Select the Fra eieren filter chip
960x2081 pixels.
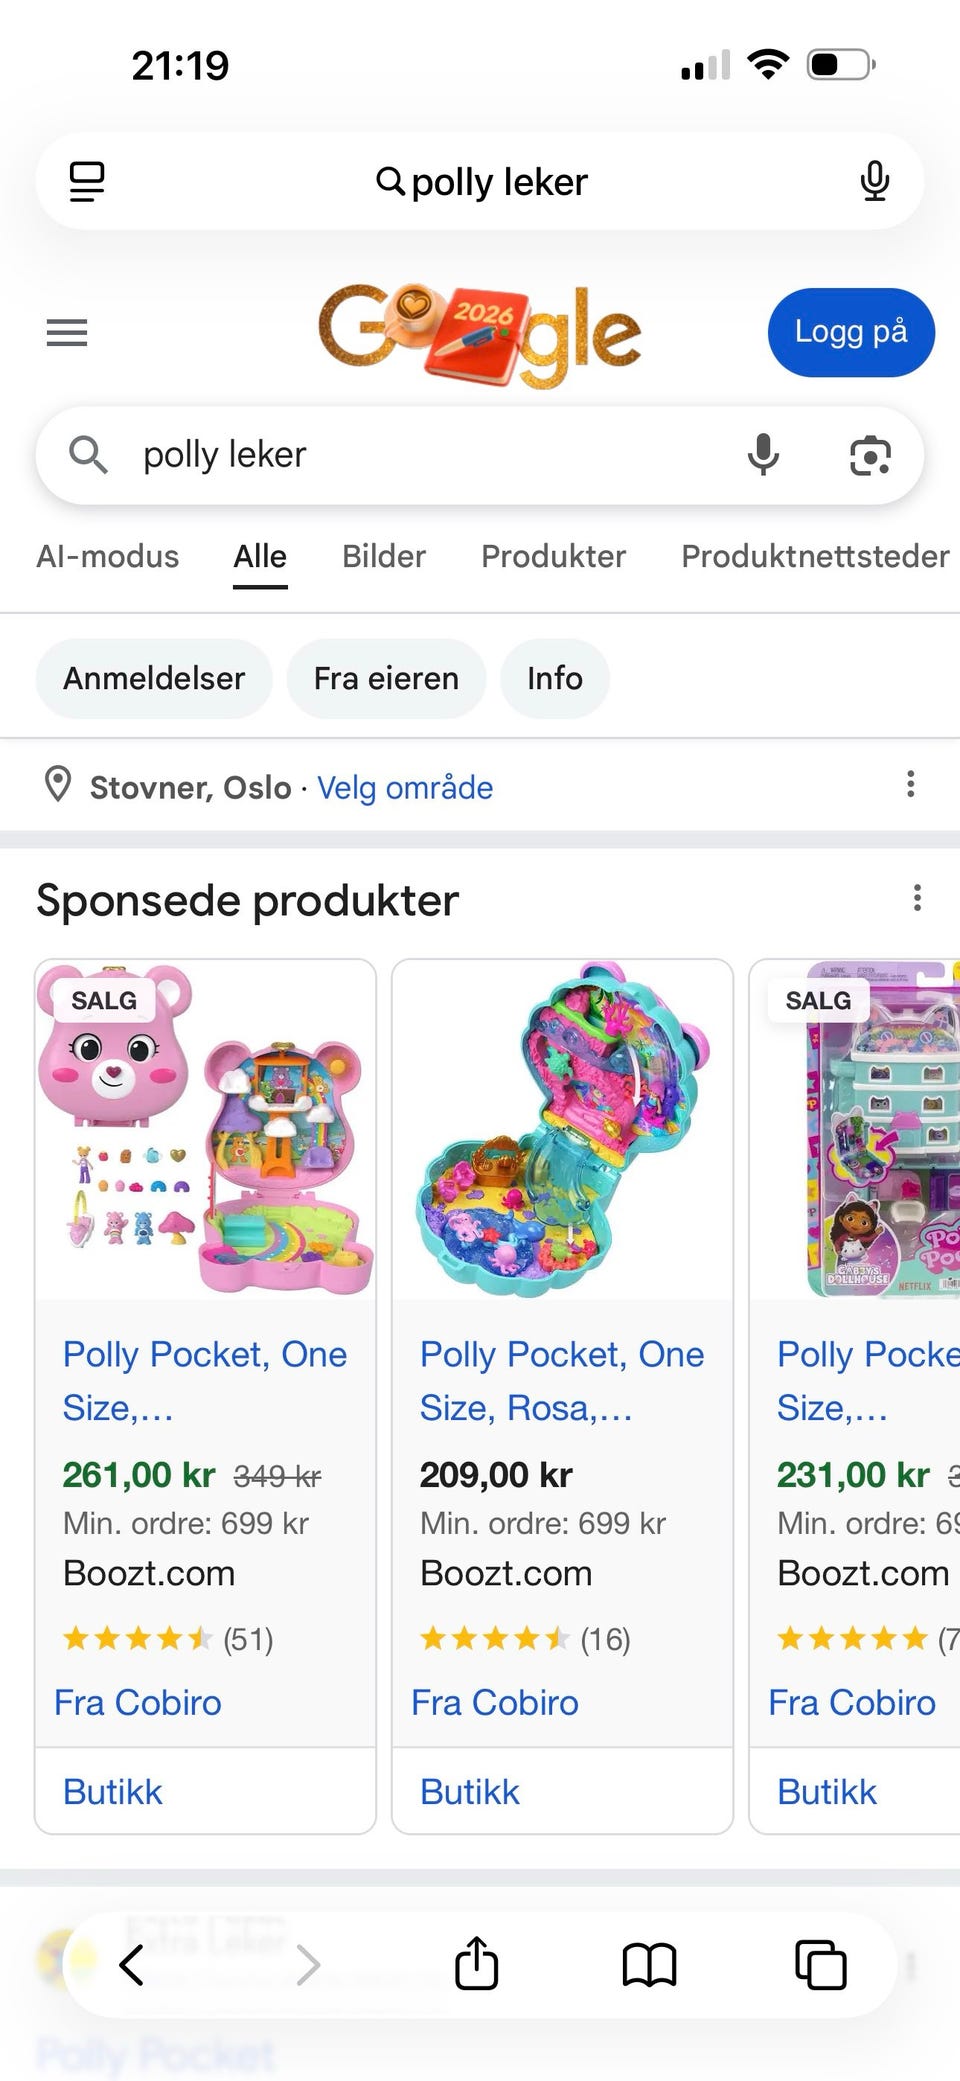point(386,678)
